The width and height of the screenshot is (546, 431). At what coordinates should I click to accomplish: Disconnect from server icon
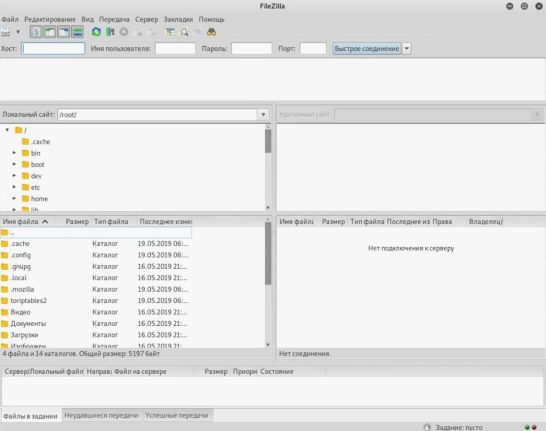(138, 32)
